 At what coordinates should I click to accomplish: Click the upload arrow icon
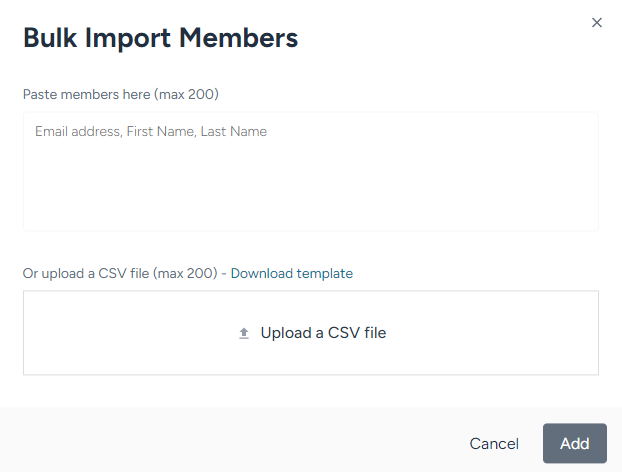[x=244, y=333]
